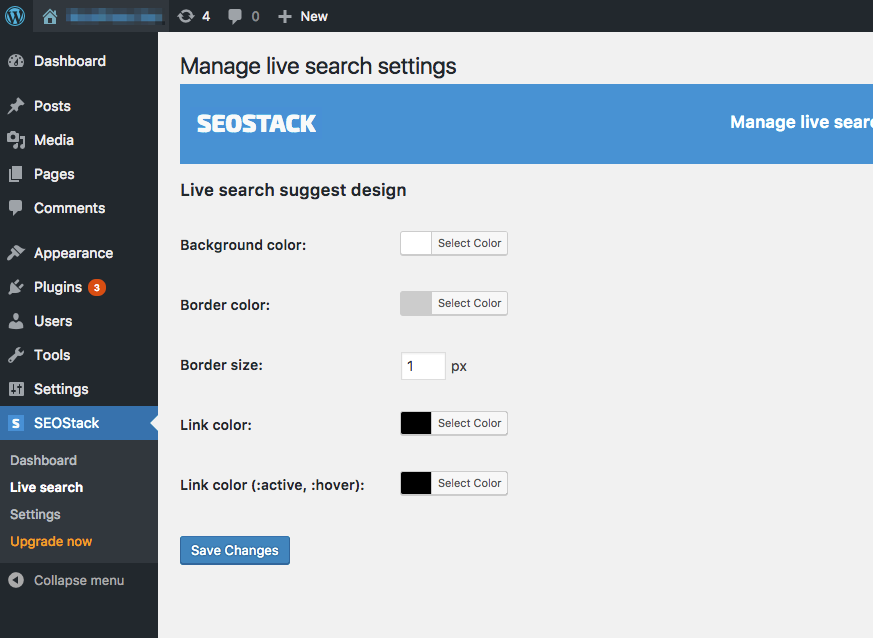Viewport: 873px width, 638px height.
Task: Click the Appearance paintbrush icon
Action: point(16,253)
